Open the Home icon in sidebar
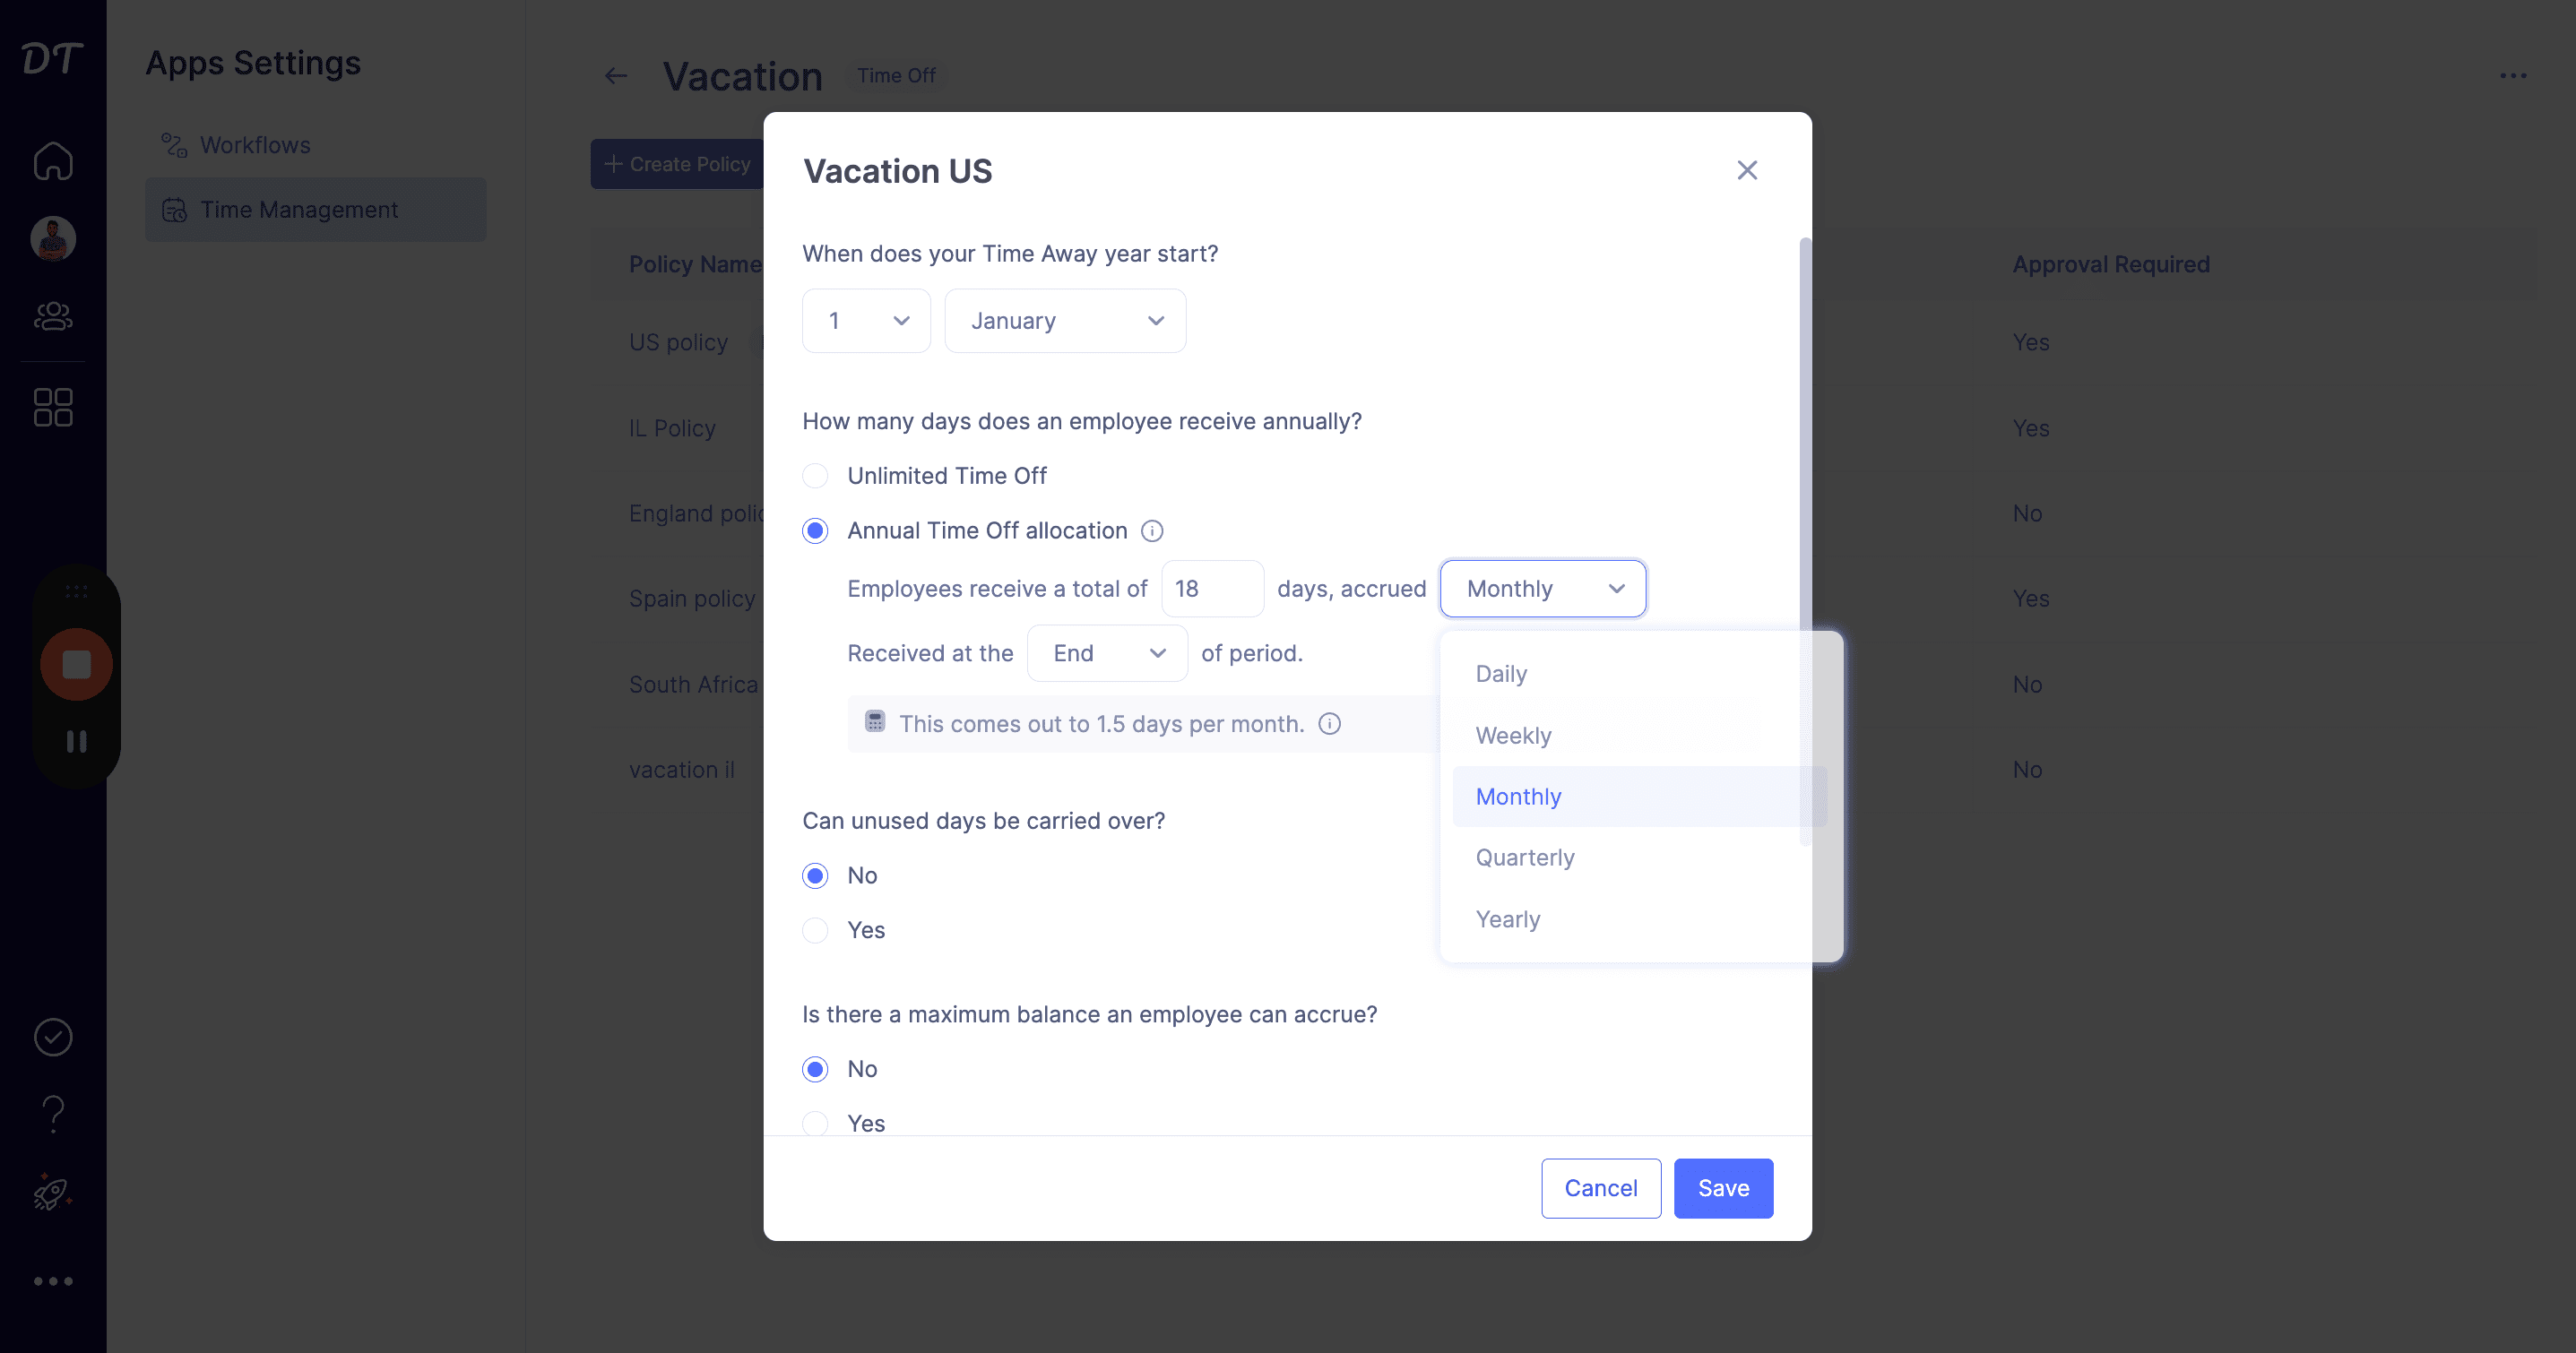This screenshot has width=2576, height=1353. 53,161
